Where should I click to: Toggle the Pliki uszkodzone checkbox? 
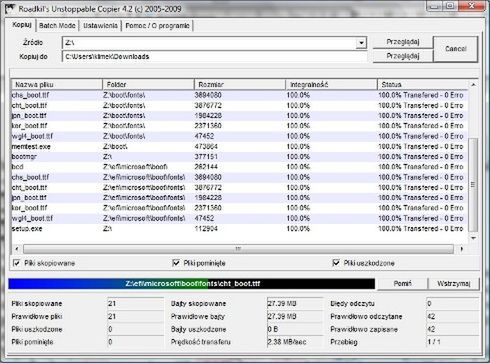[336, 263]
